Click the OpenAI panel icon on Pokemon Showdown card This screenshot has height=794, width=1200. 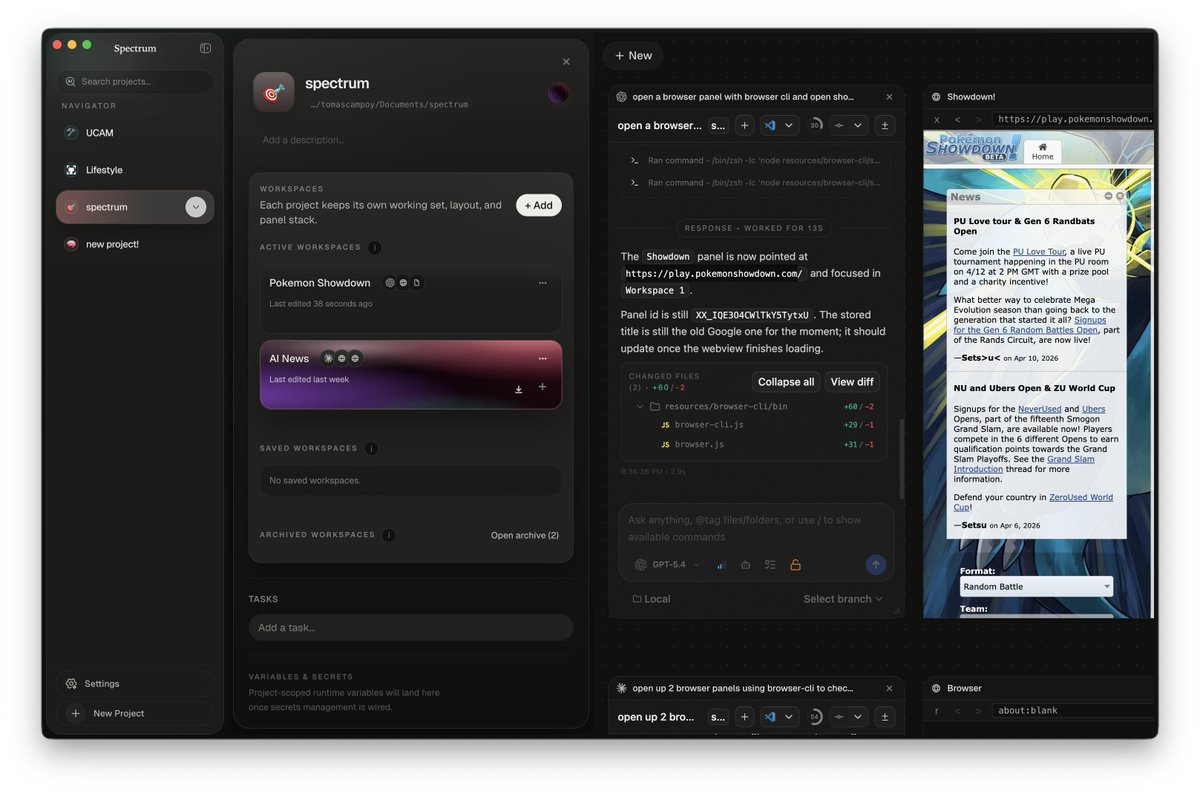click(390, 283)
